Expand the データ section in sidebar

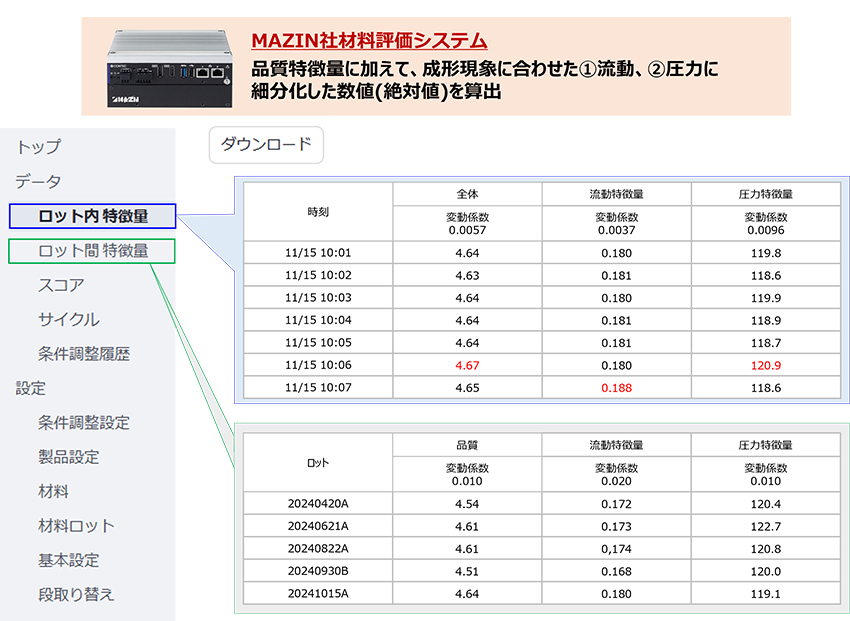tap(38, 182)
